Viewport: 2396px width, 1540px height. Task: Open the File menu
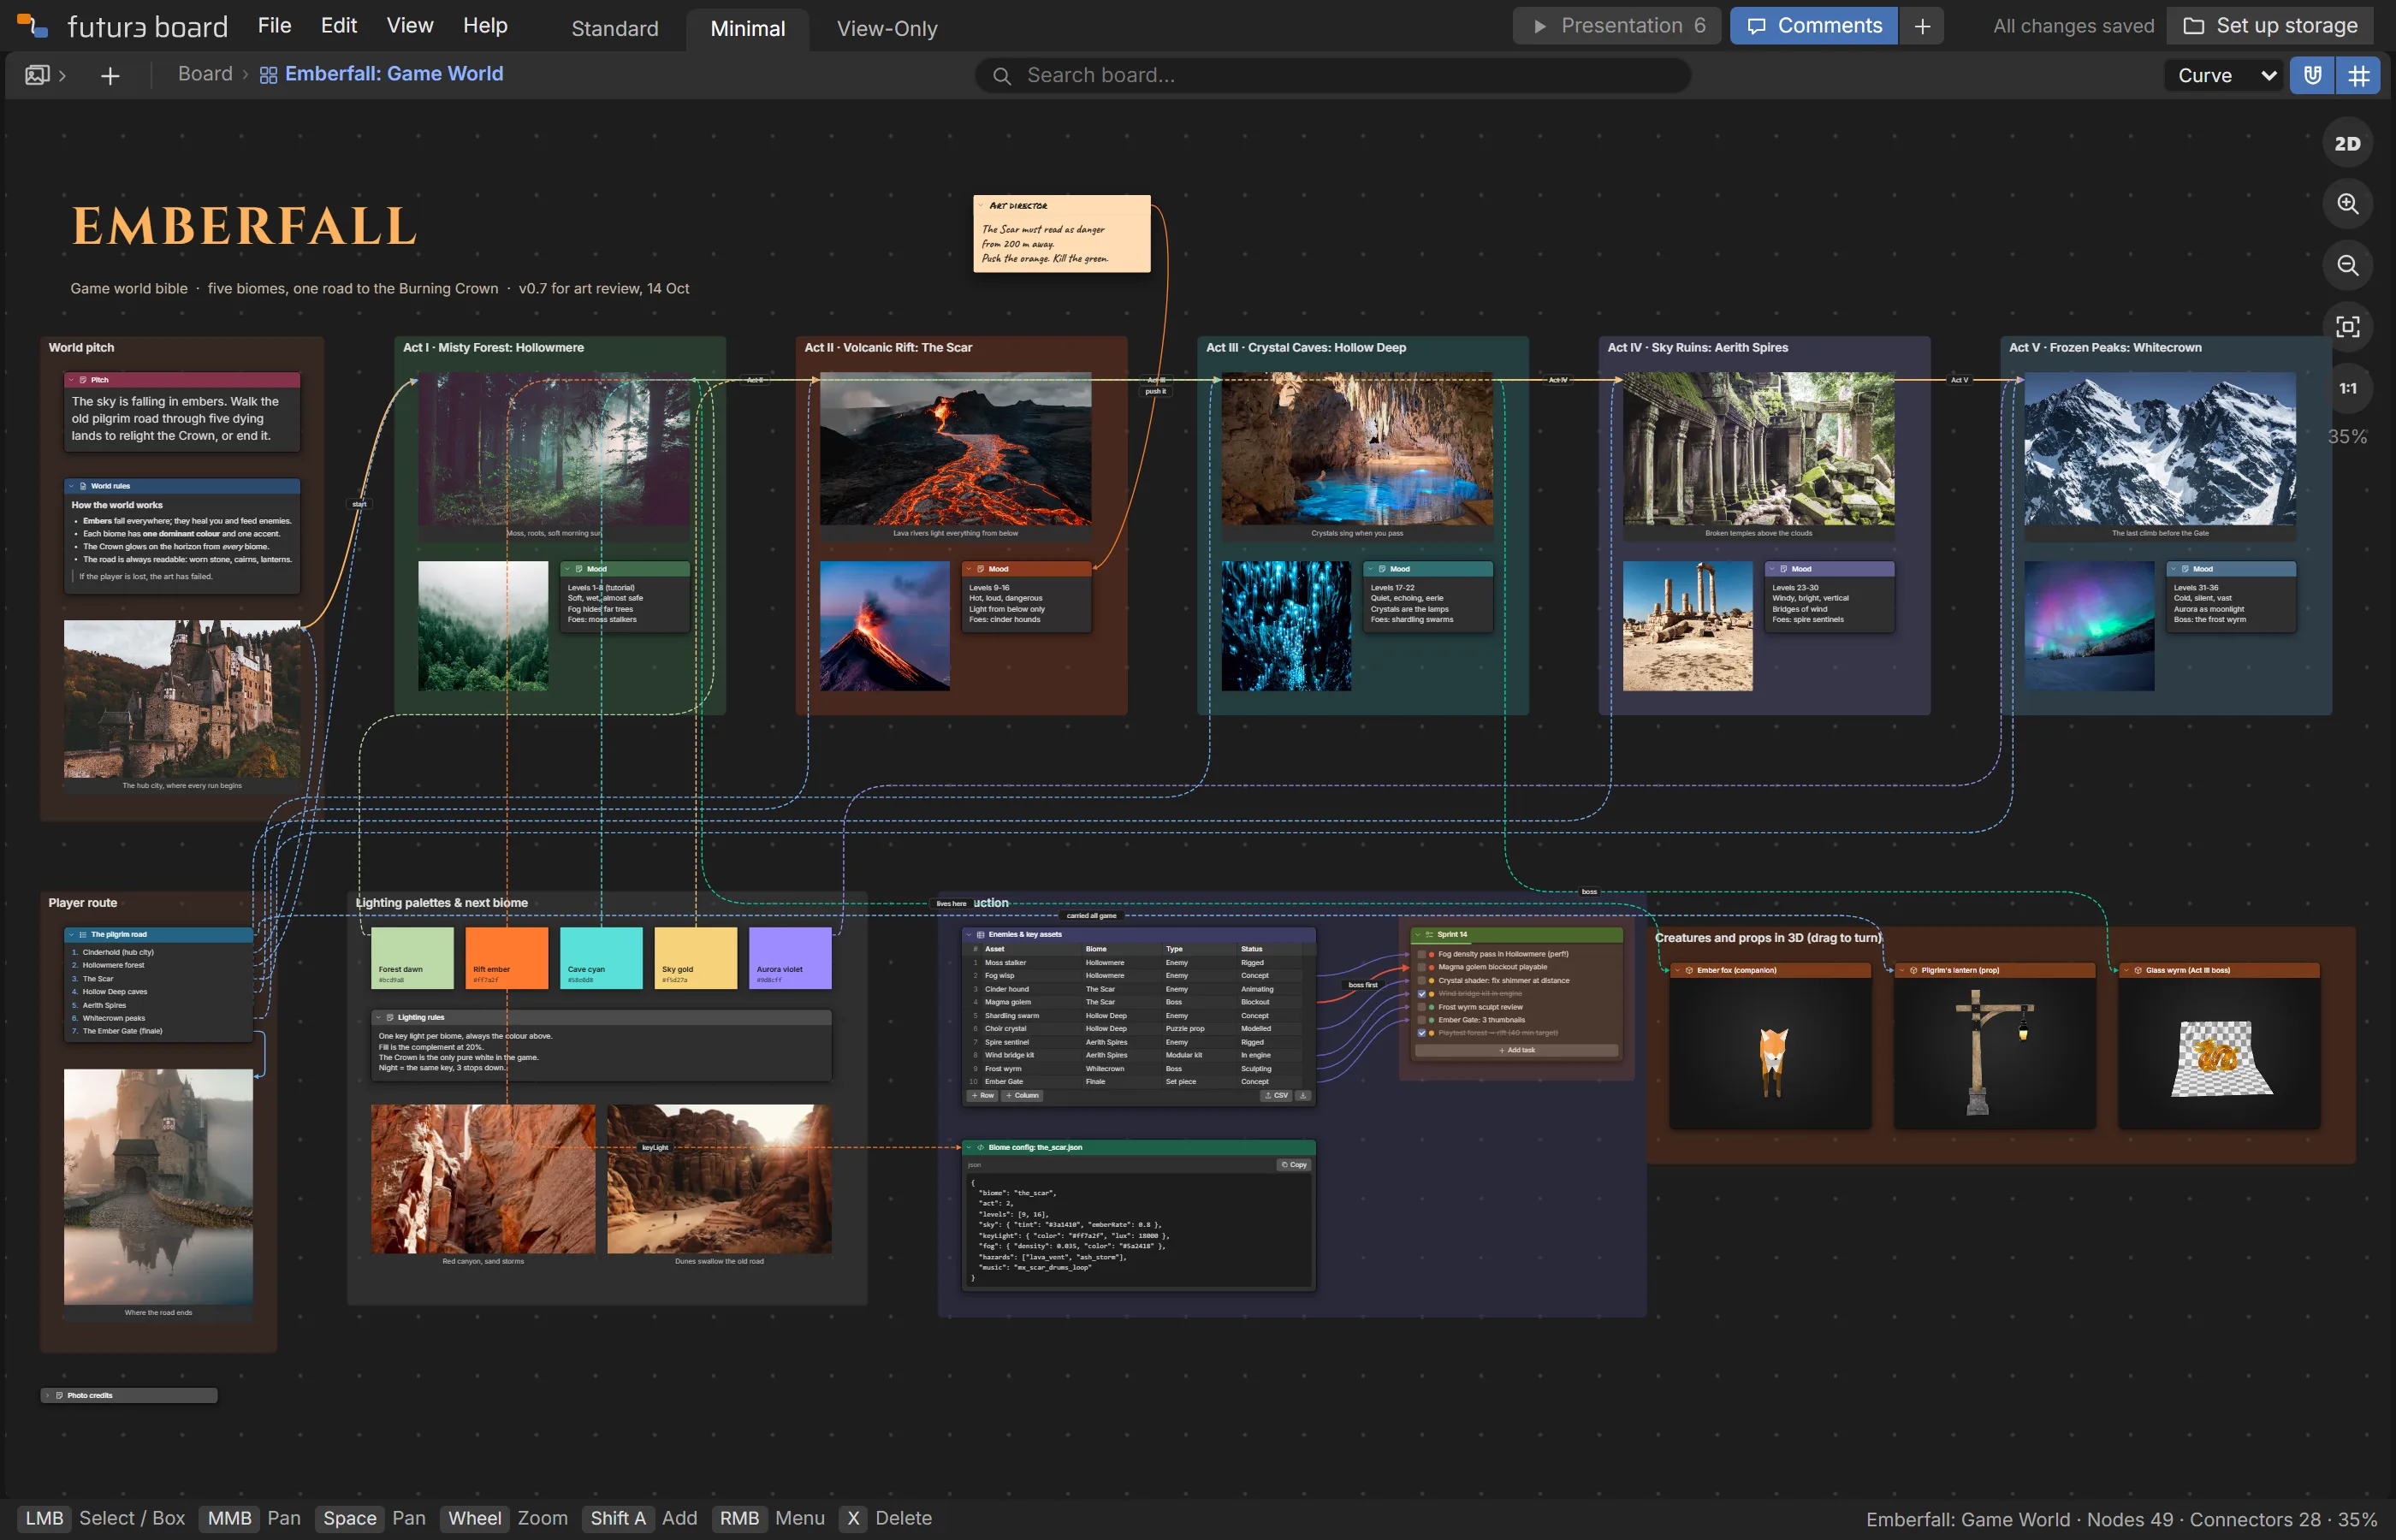click(274, 26)
